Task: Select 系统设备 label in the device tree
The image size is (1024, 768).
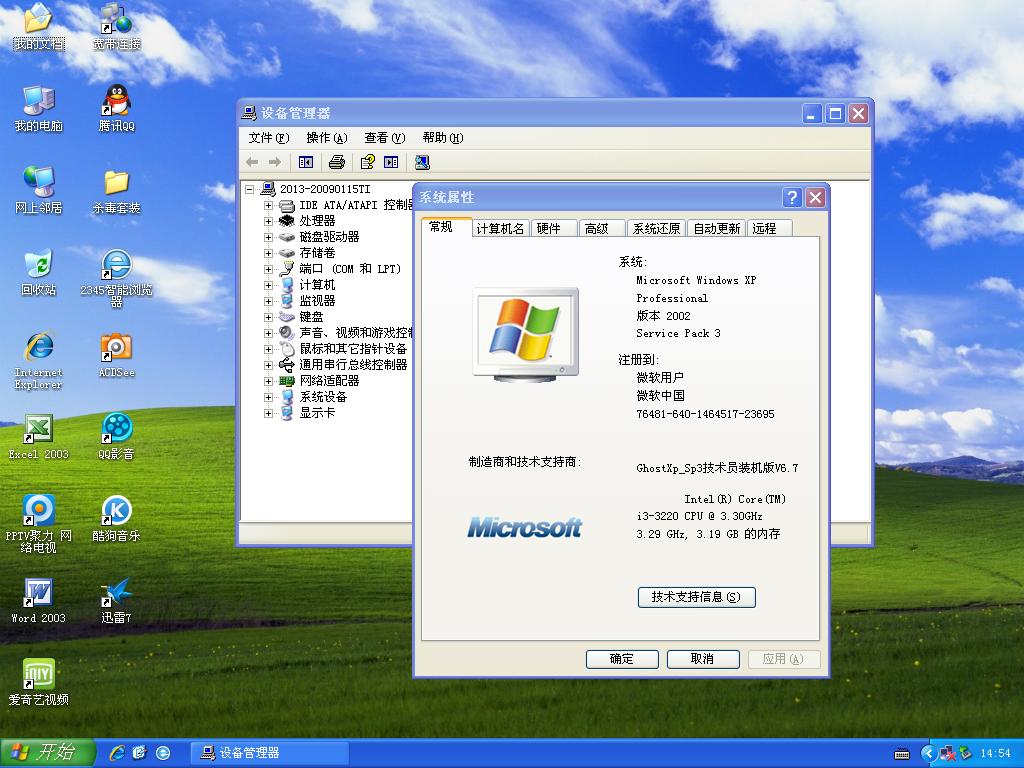Action: (x=323, y=397)
